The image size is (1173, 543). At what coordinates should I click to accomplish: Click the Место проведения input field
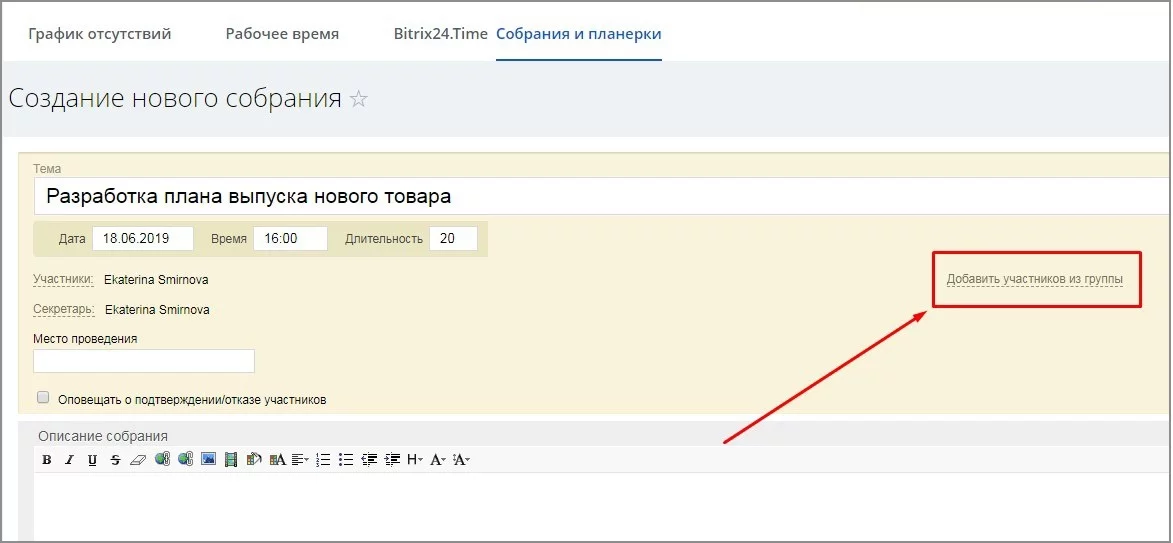tap(144, 361)
